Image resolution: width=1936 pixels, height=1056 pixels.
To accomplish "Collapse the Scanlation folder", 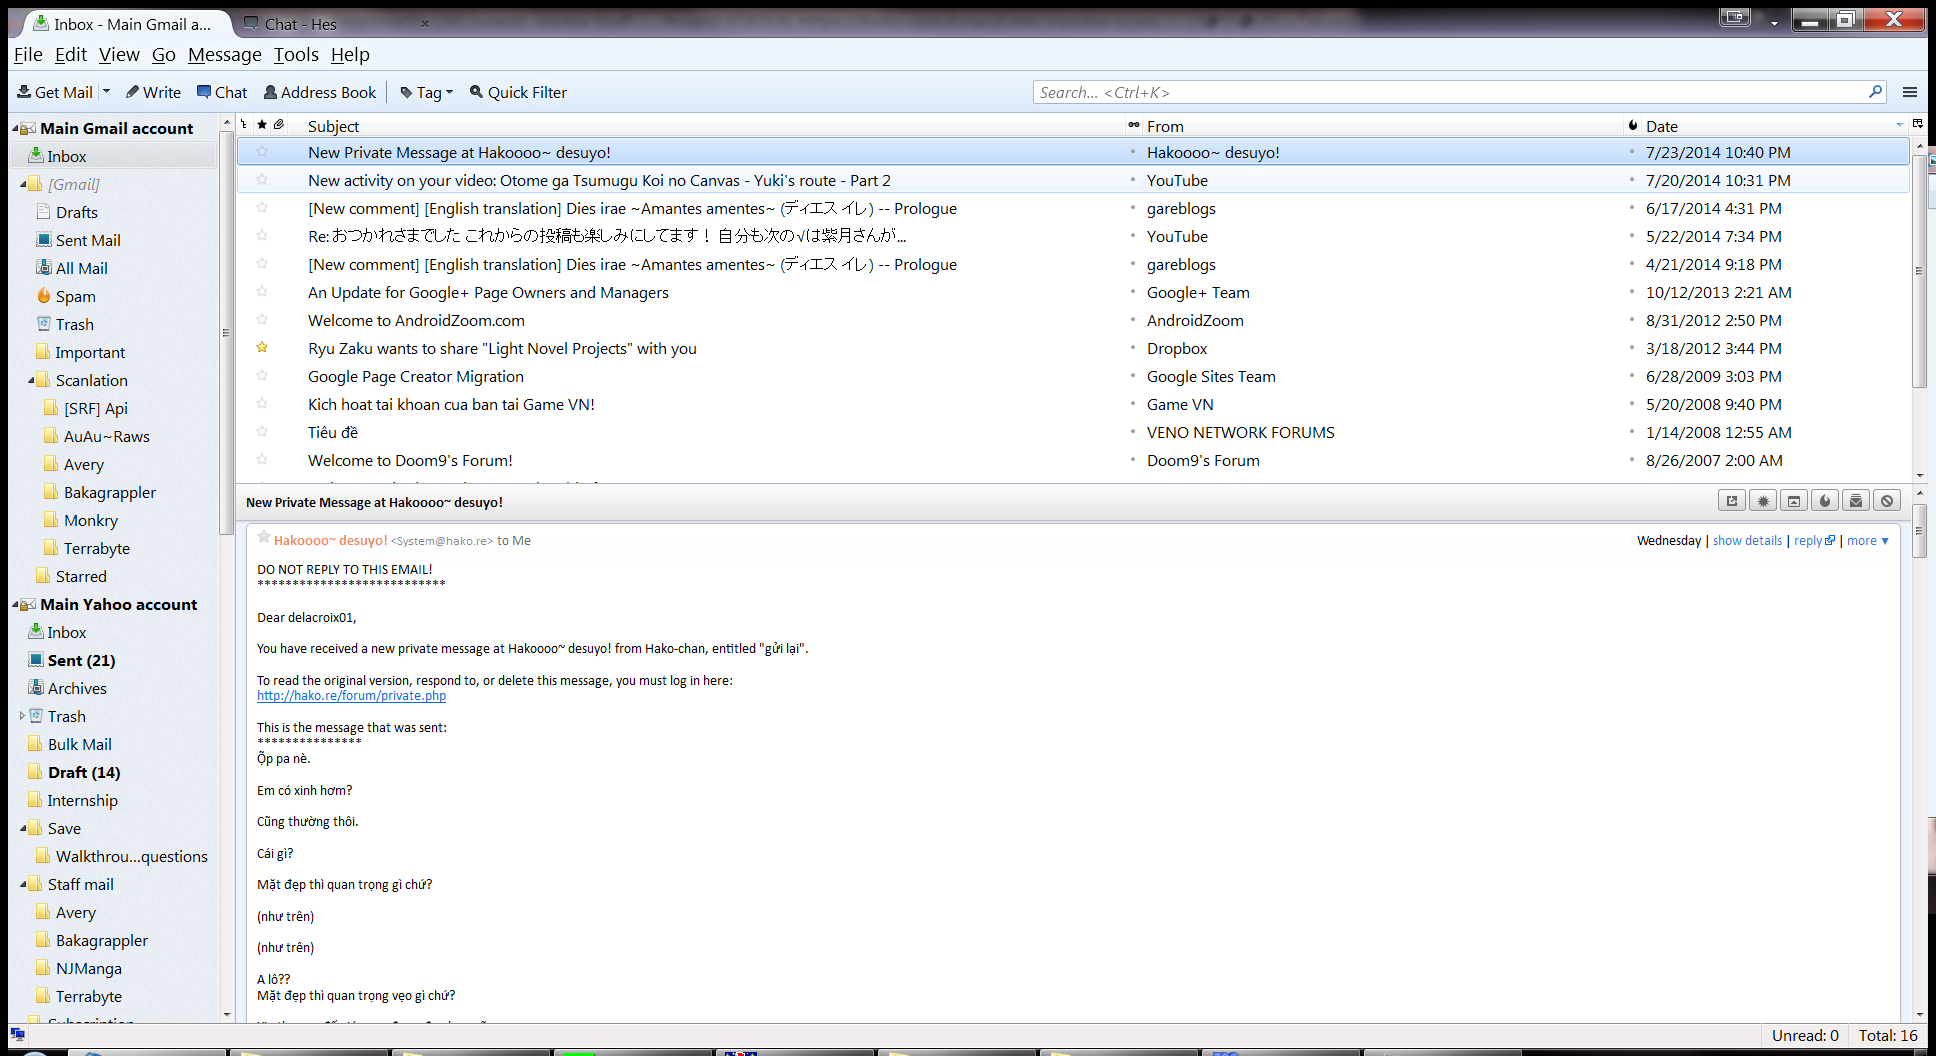I will pos(31,380).
